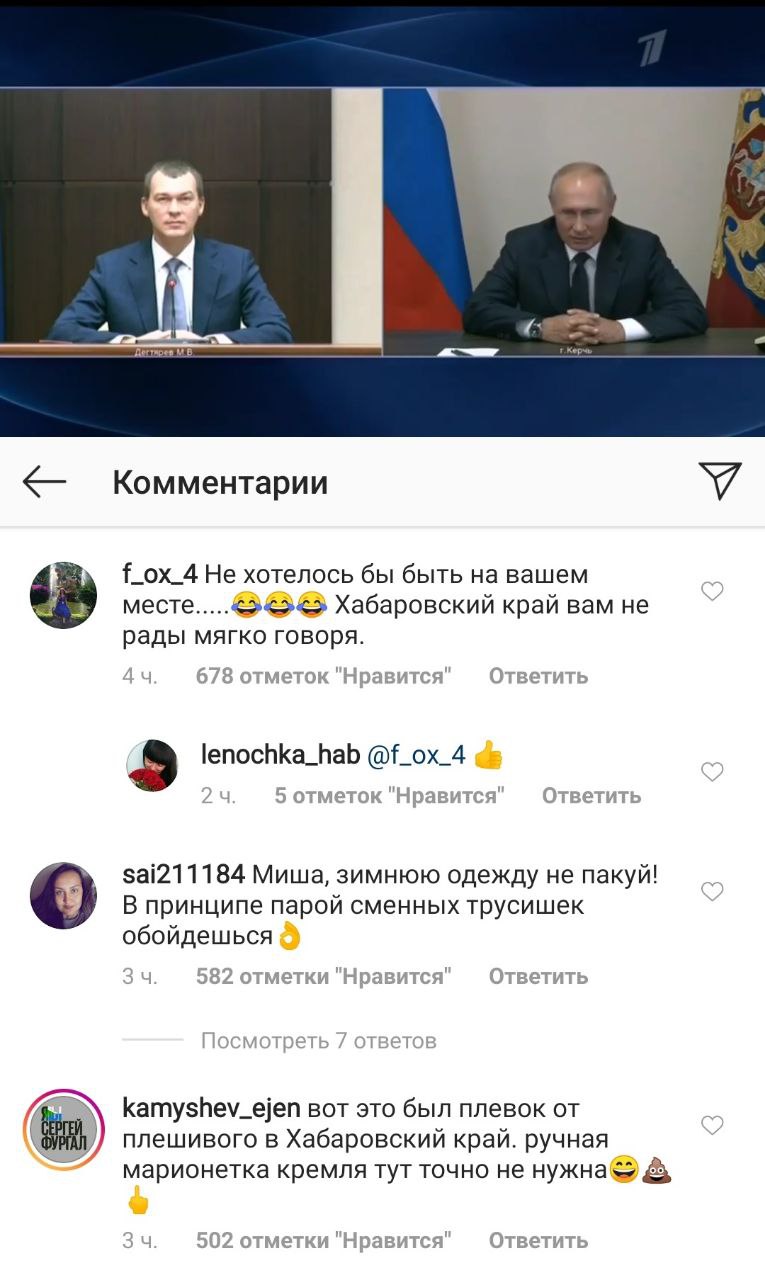The height and width of the screenshot is (1280, 765).
Task: Open lenochka_hab profile picture
Action: click(x=152, y=766)
